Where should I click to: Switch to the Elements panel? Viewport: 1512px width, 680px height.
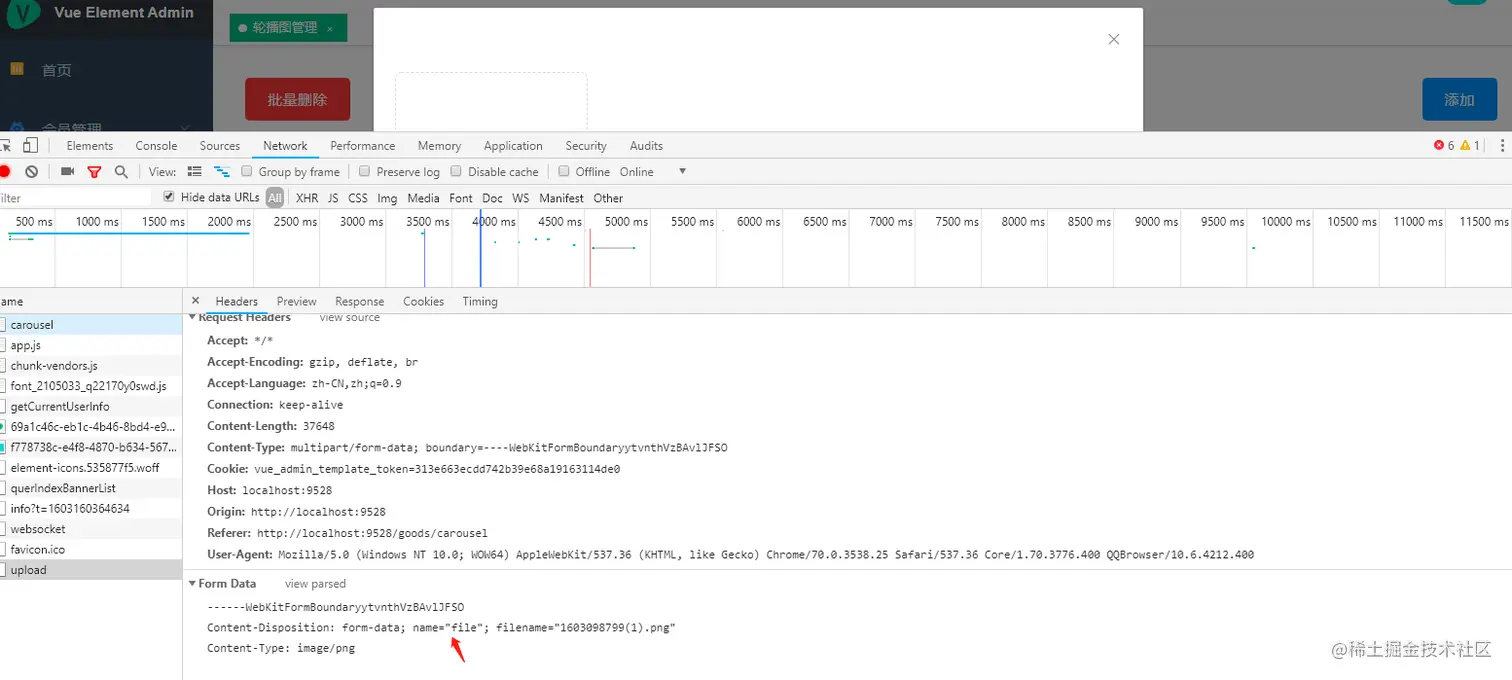(x=90, y=146)
